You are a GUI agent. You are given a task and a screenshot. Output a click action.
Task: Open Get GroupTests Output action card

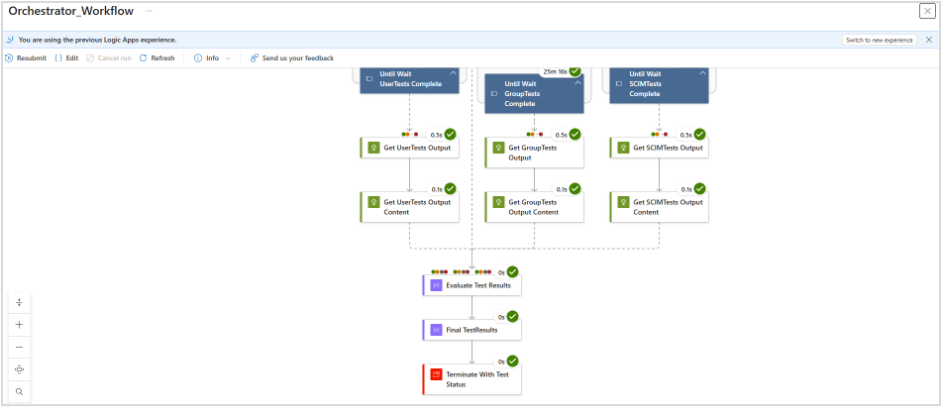[x=534, y=153]
